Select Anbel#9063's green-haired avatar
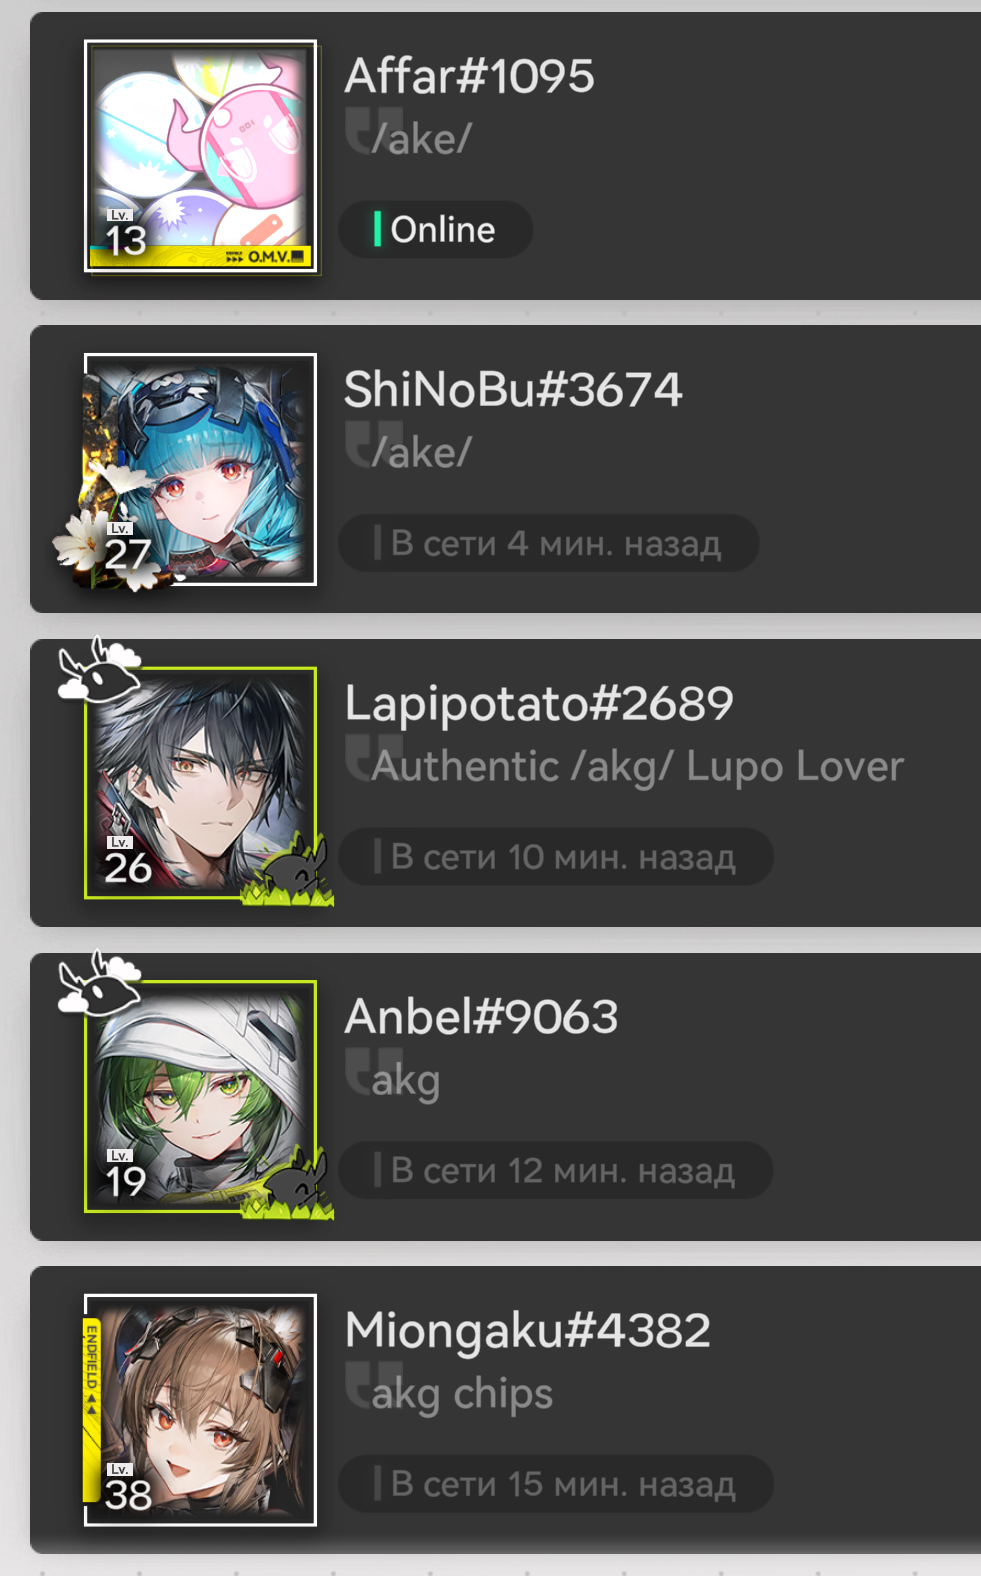This screenshot has height=1576, width=981. tap(201, 1096)
